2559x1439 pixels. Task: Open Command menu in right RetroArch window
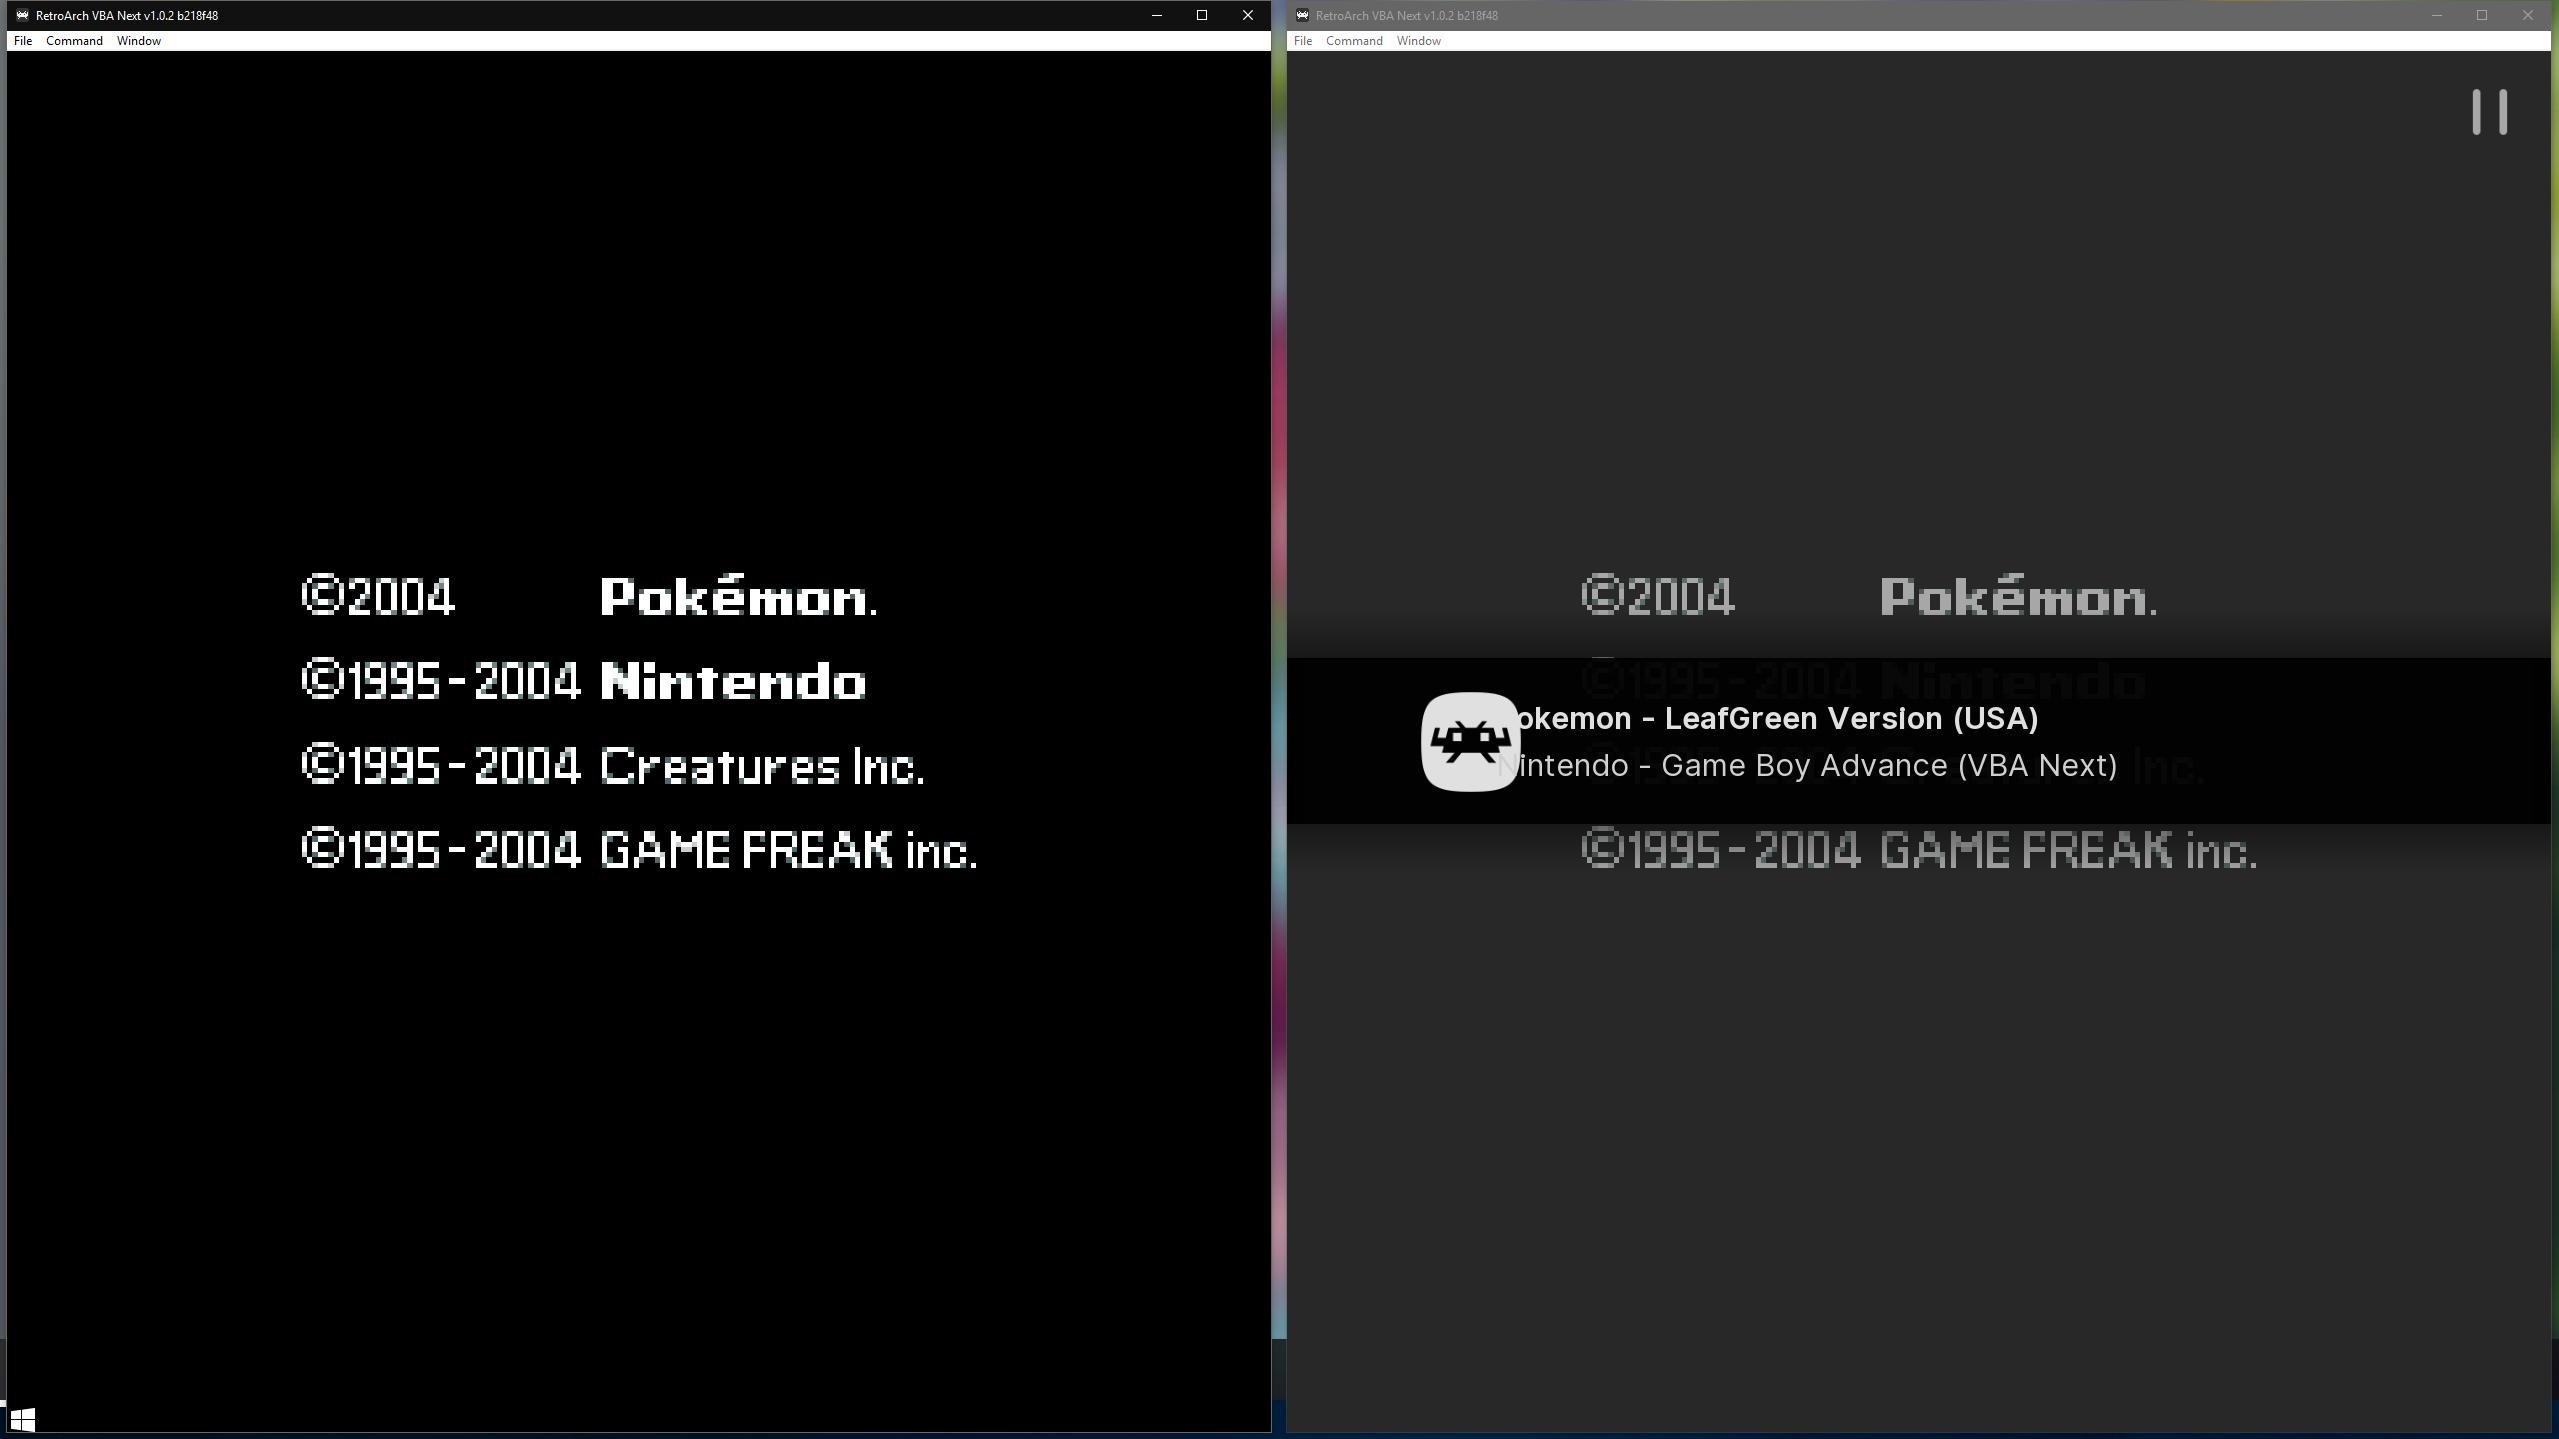click(1354, 41)
